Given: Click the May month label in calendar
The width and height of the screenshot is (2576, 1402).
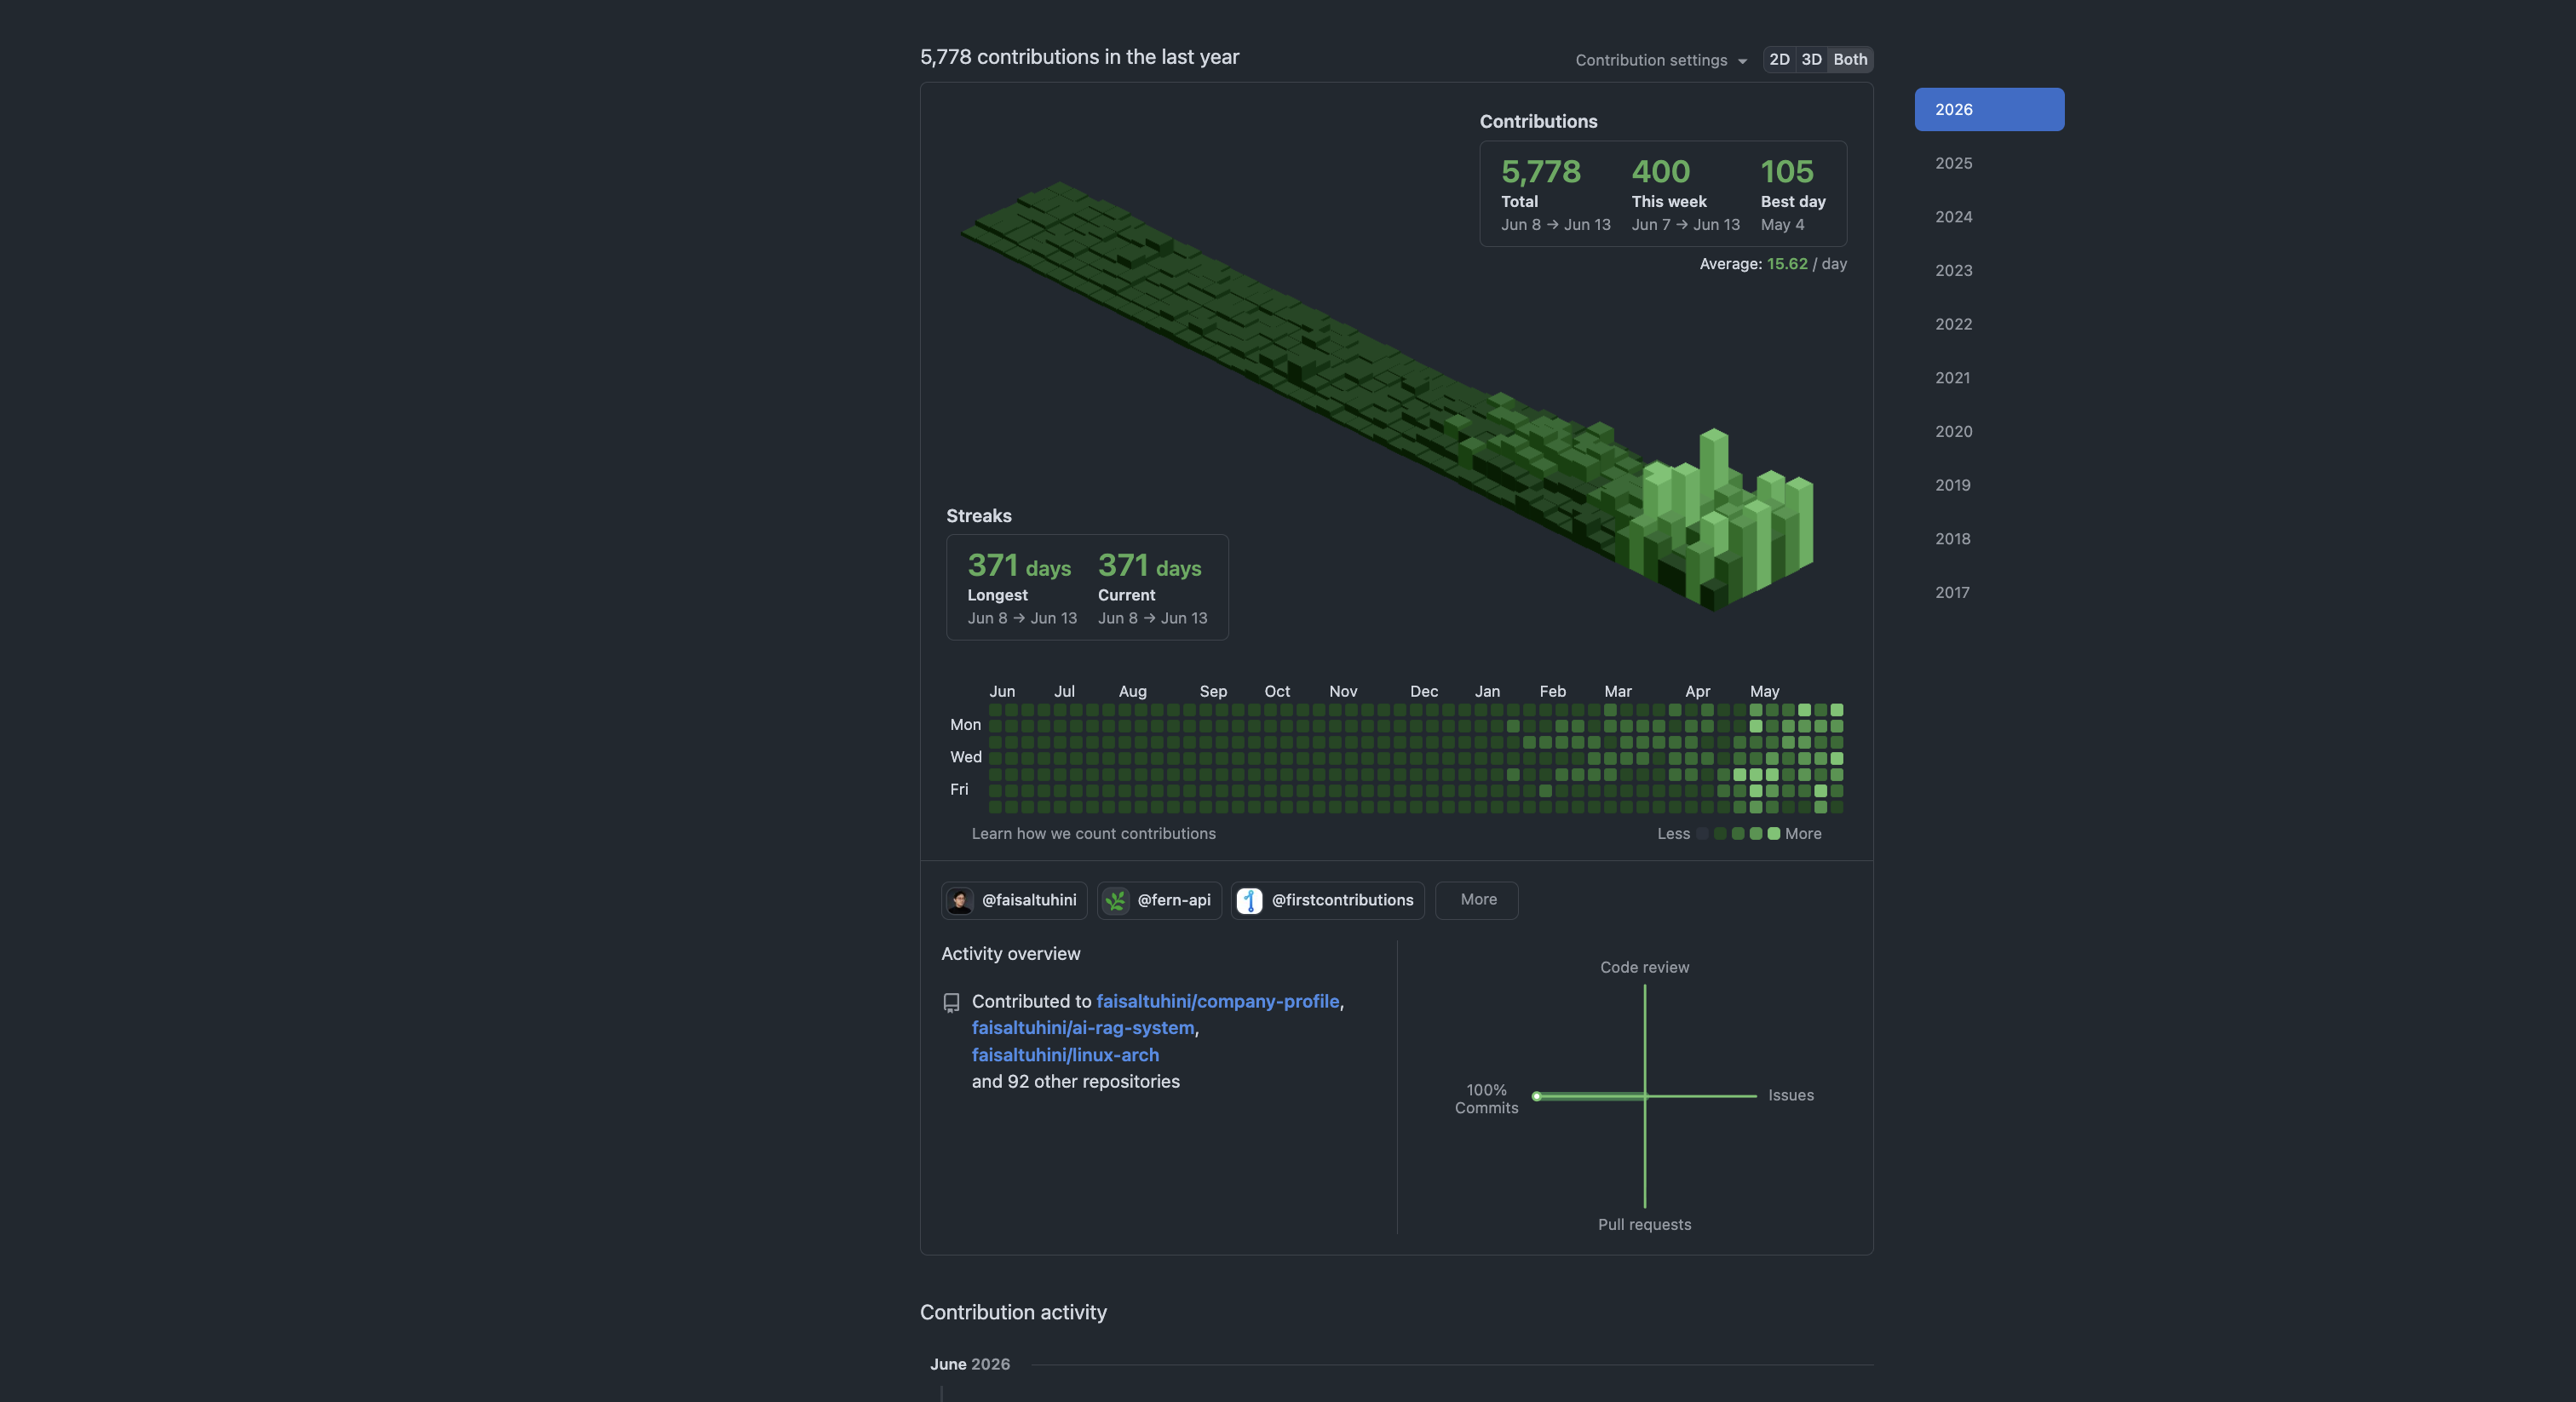Looking at the screenshot, I should [1764, 691].
